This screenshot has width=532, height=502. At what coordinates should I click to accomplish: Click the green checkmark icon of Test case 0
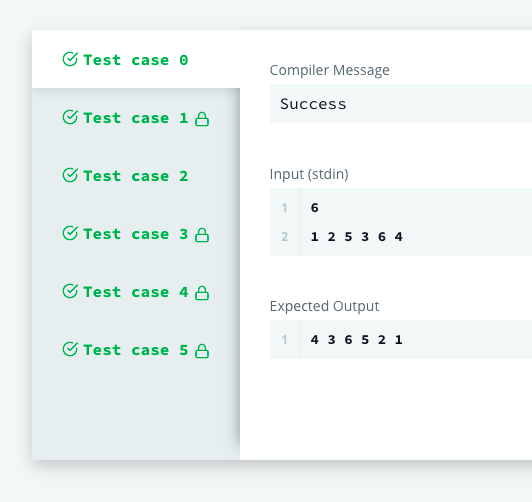70,59
